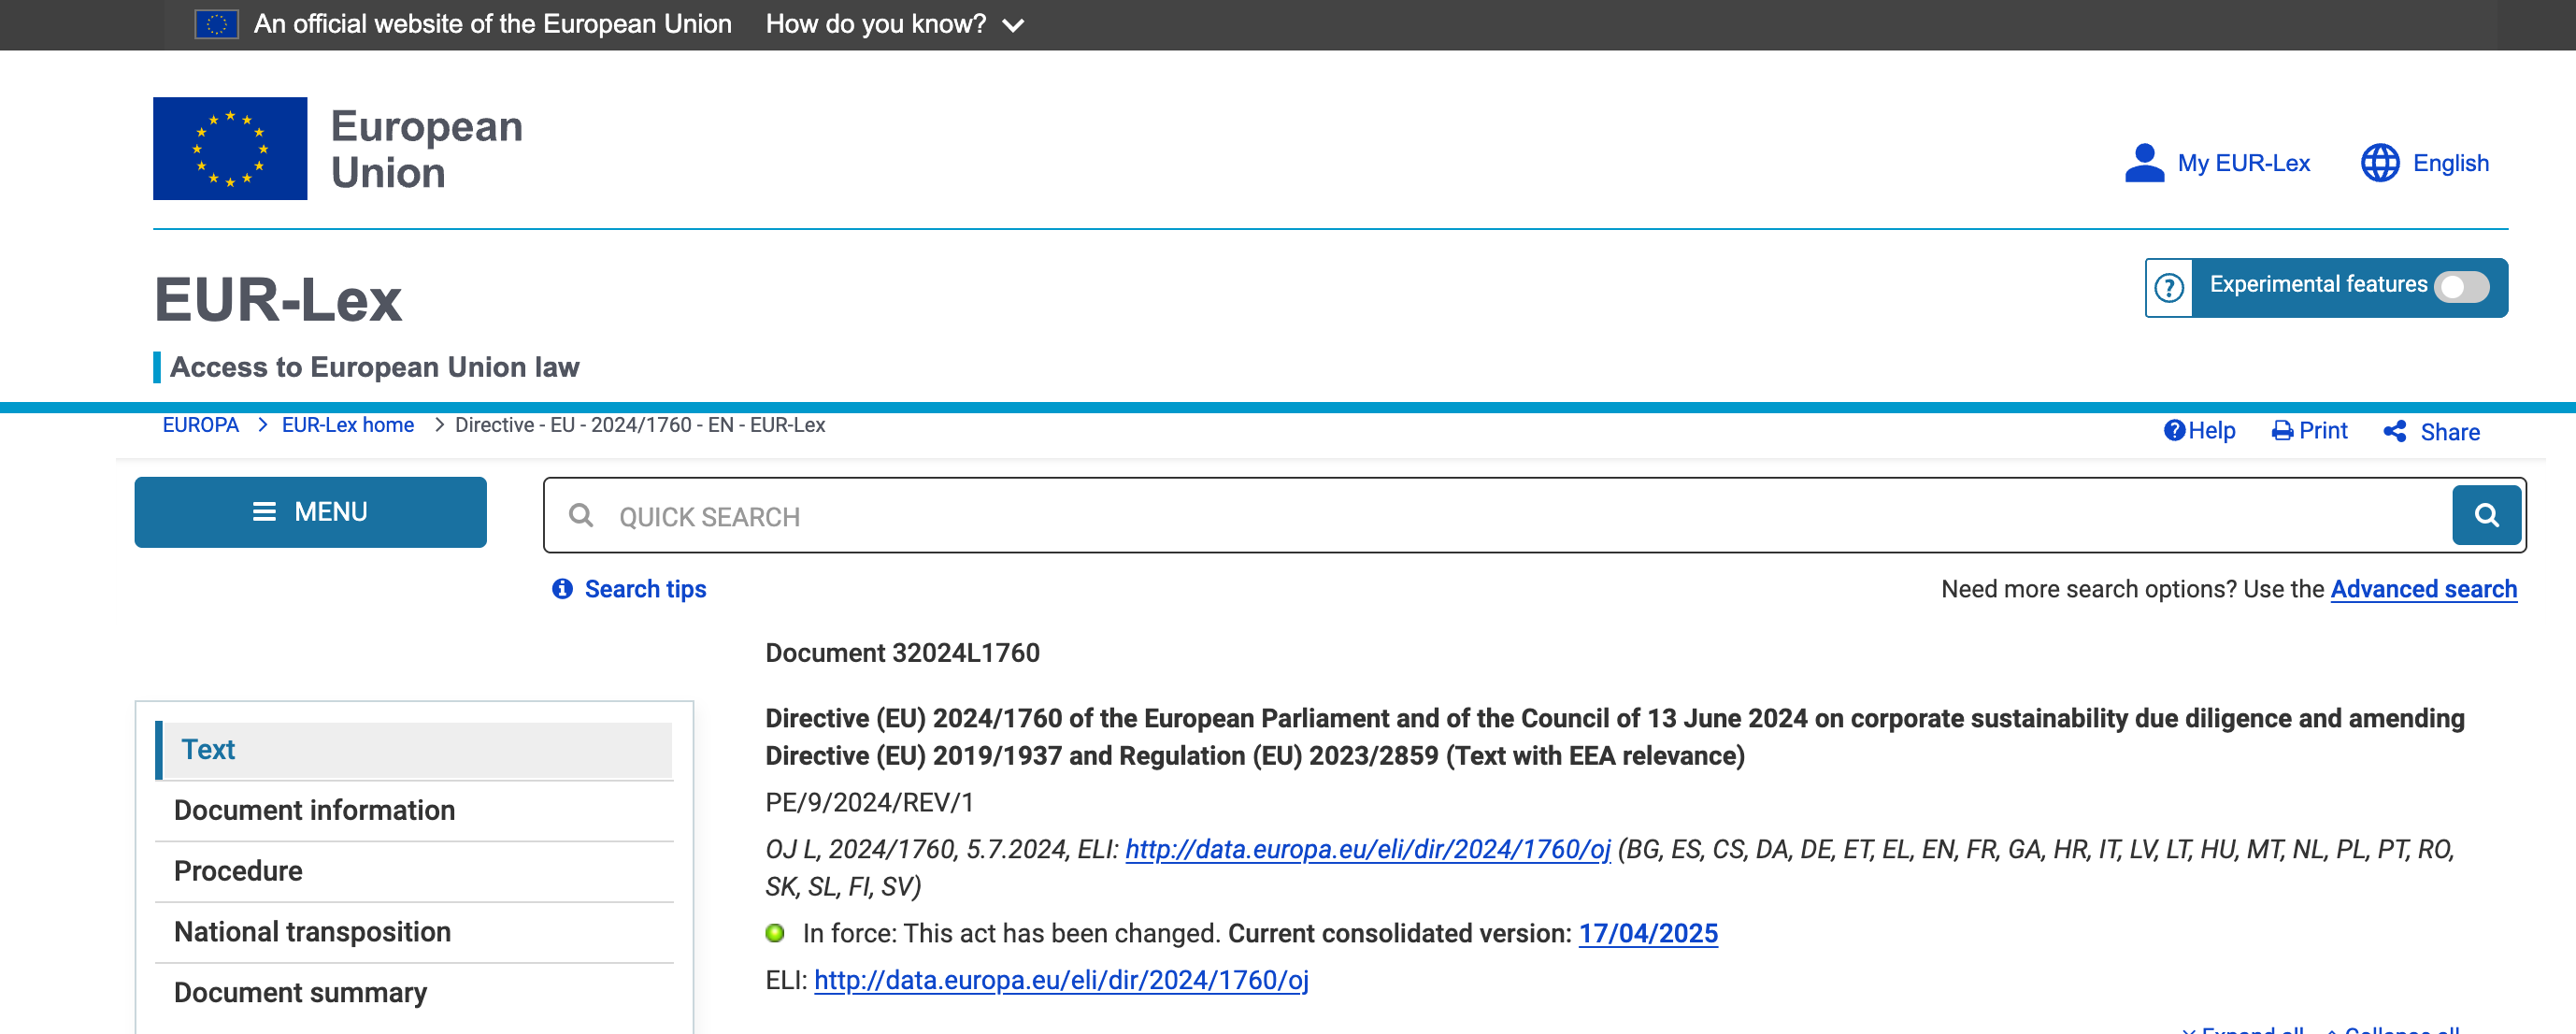Click the Help question mark icon
This screenshot has width=2576, height=1034.
(2173, 431)
